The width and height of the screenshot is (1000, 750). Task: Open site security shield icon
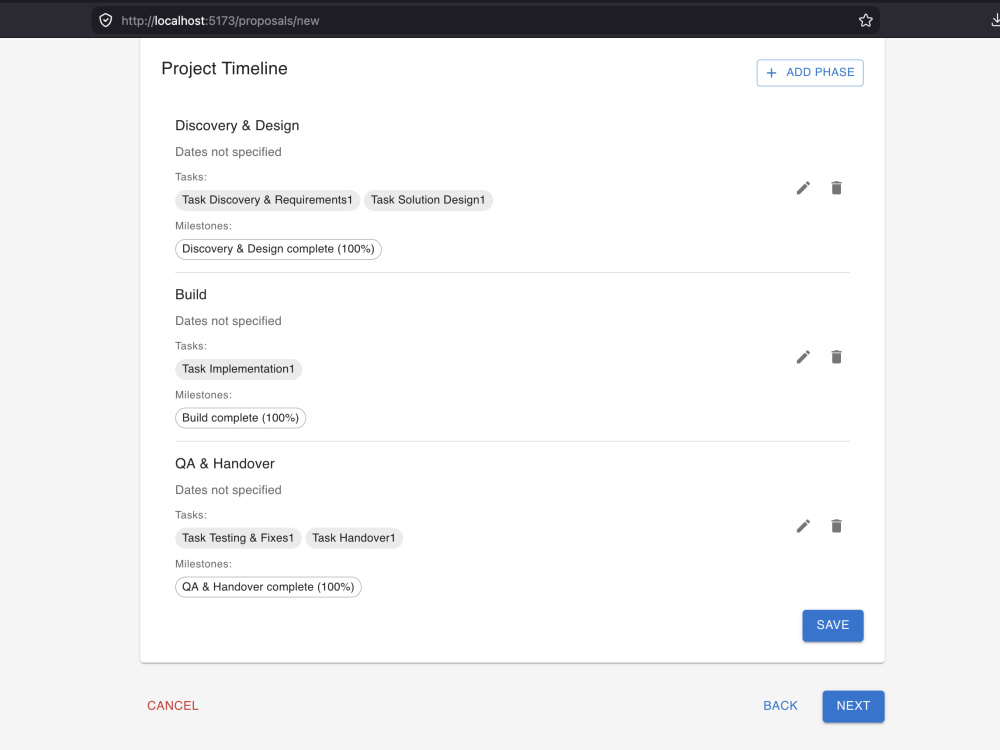tap(106, 20)
